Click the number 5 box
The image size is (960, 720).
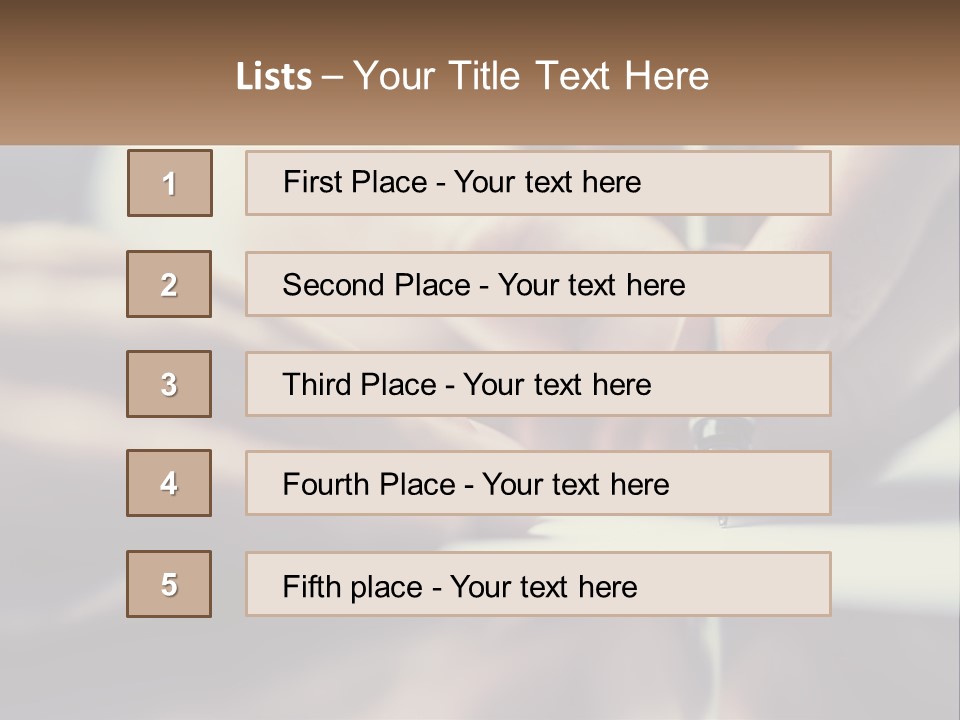(169, 584)
